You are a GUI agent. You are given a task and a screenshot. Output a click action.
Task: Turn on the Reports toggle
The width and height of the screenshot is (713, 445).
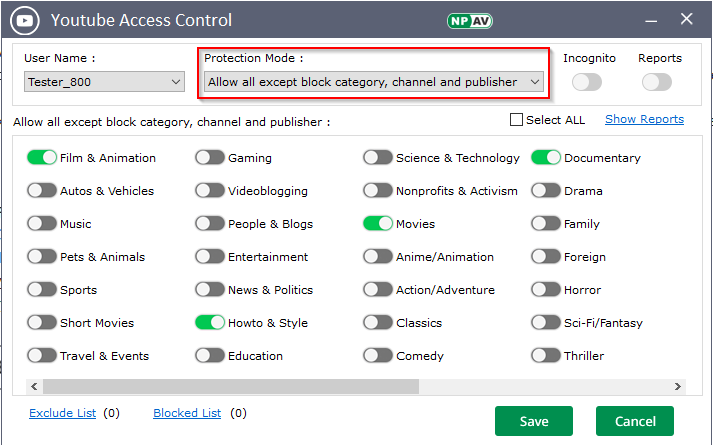pos(657,82)
